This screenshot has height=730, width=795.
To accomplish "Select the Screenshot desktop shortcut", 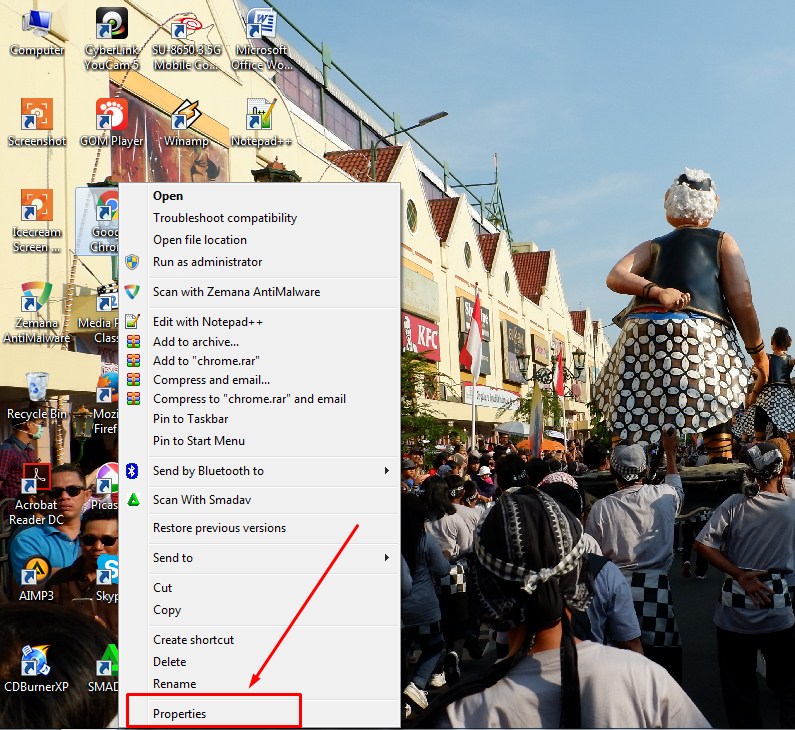I will 37,123.
